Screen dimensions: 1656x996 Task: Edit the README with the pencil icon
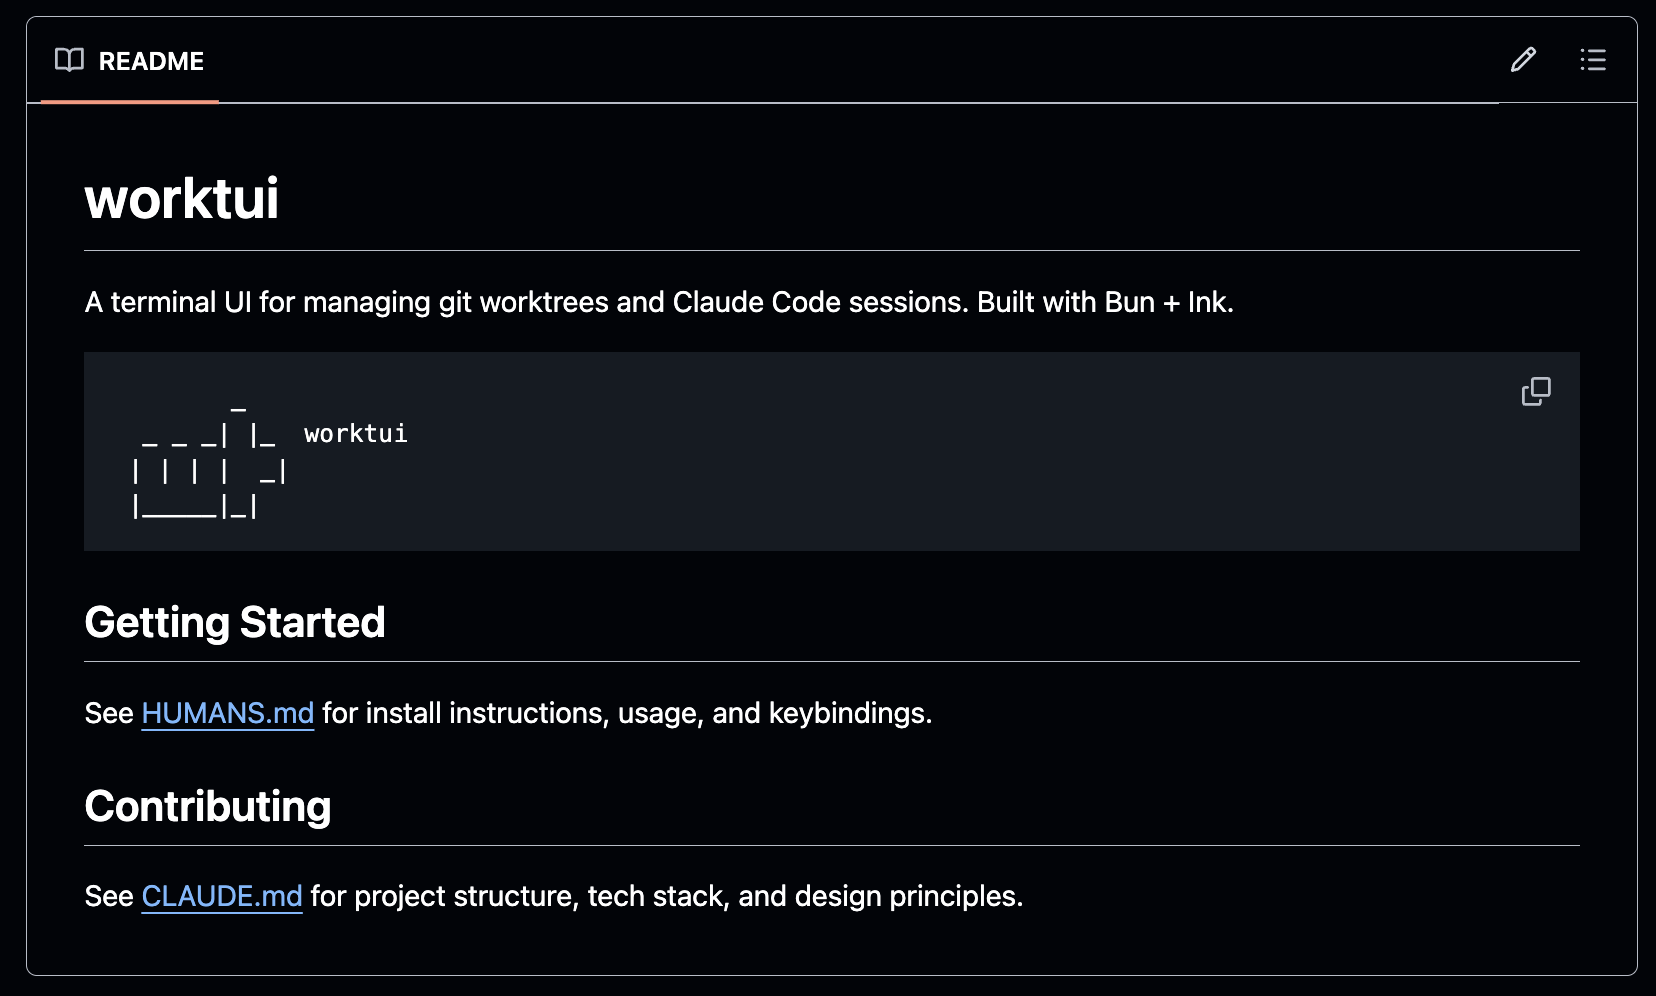coord(1522,60)
